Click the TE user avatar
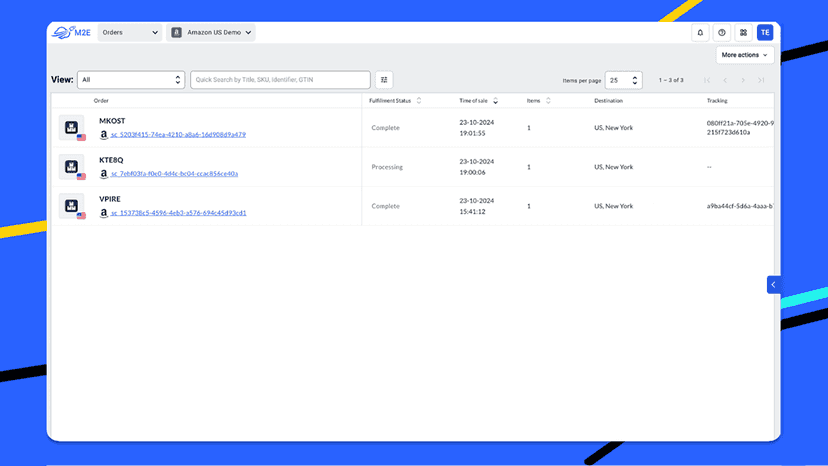This screenshot has width=828, height=466. [x=765, y=33]
